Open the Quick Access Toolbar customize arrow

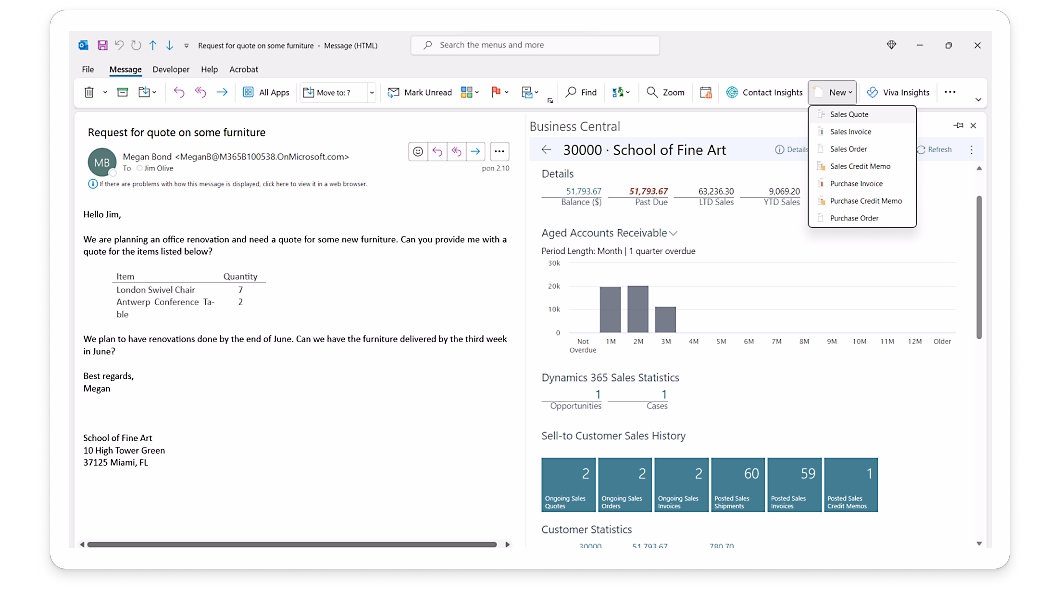[x=187, y=45]
